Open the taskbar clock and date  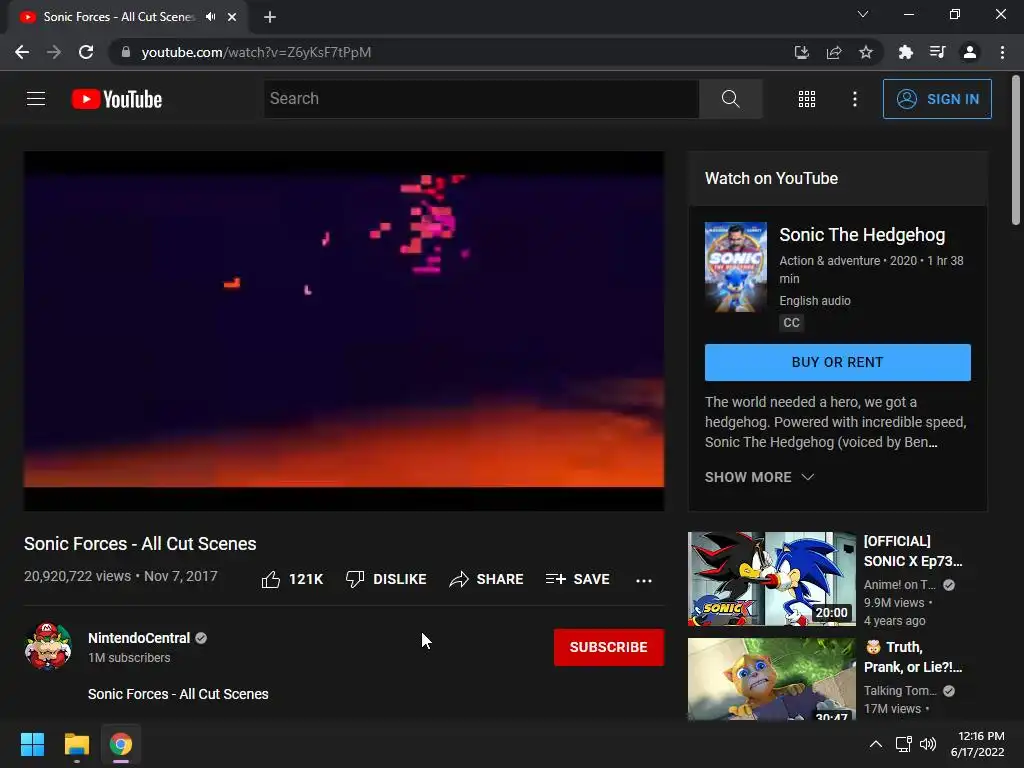[x=977, y=744]
